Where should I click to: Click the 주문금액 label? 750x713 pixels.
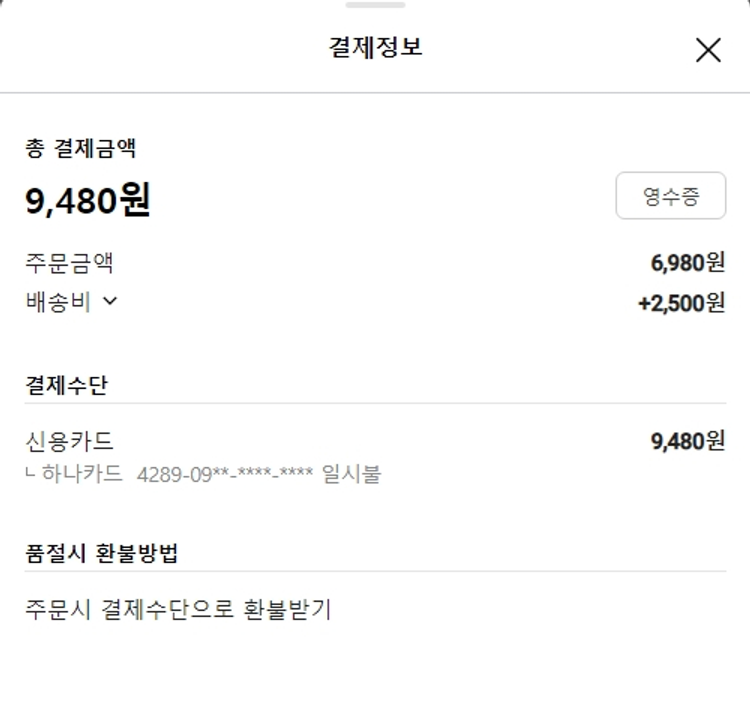[x=69, y=263]
